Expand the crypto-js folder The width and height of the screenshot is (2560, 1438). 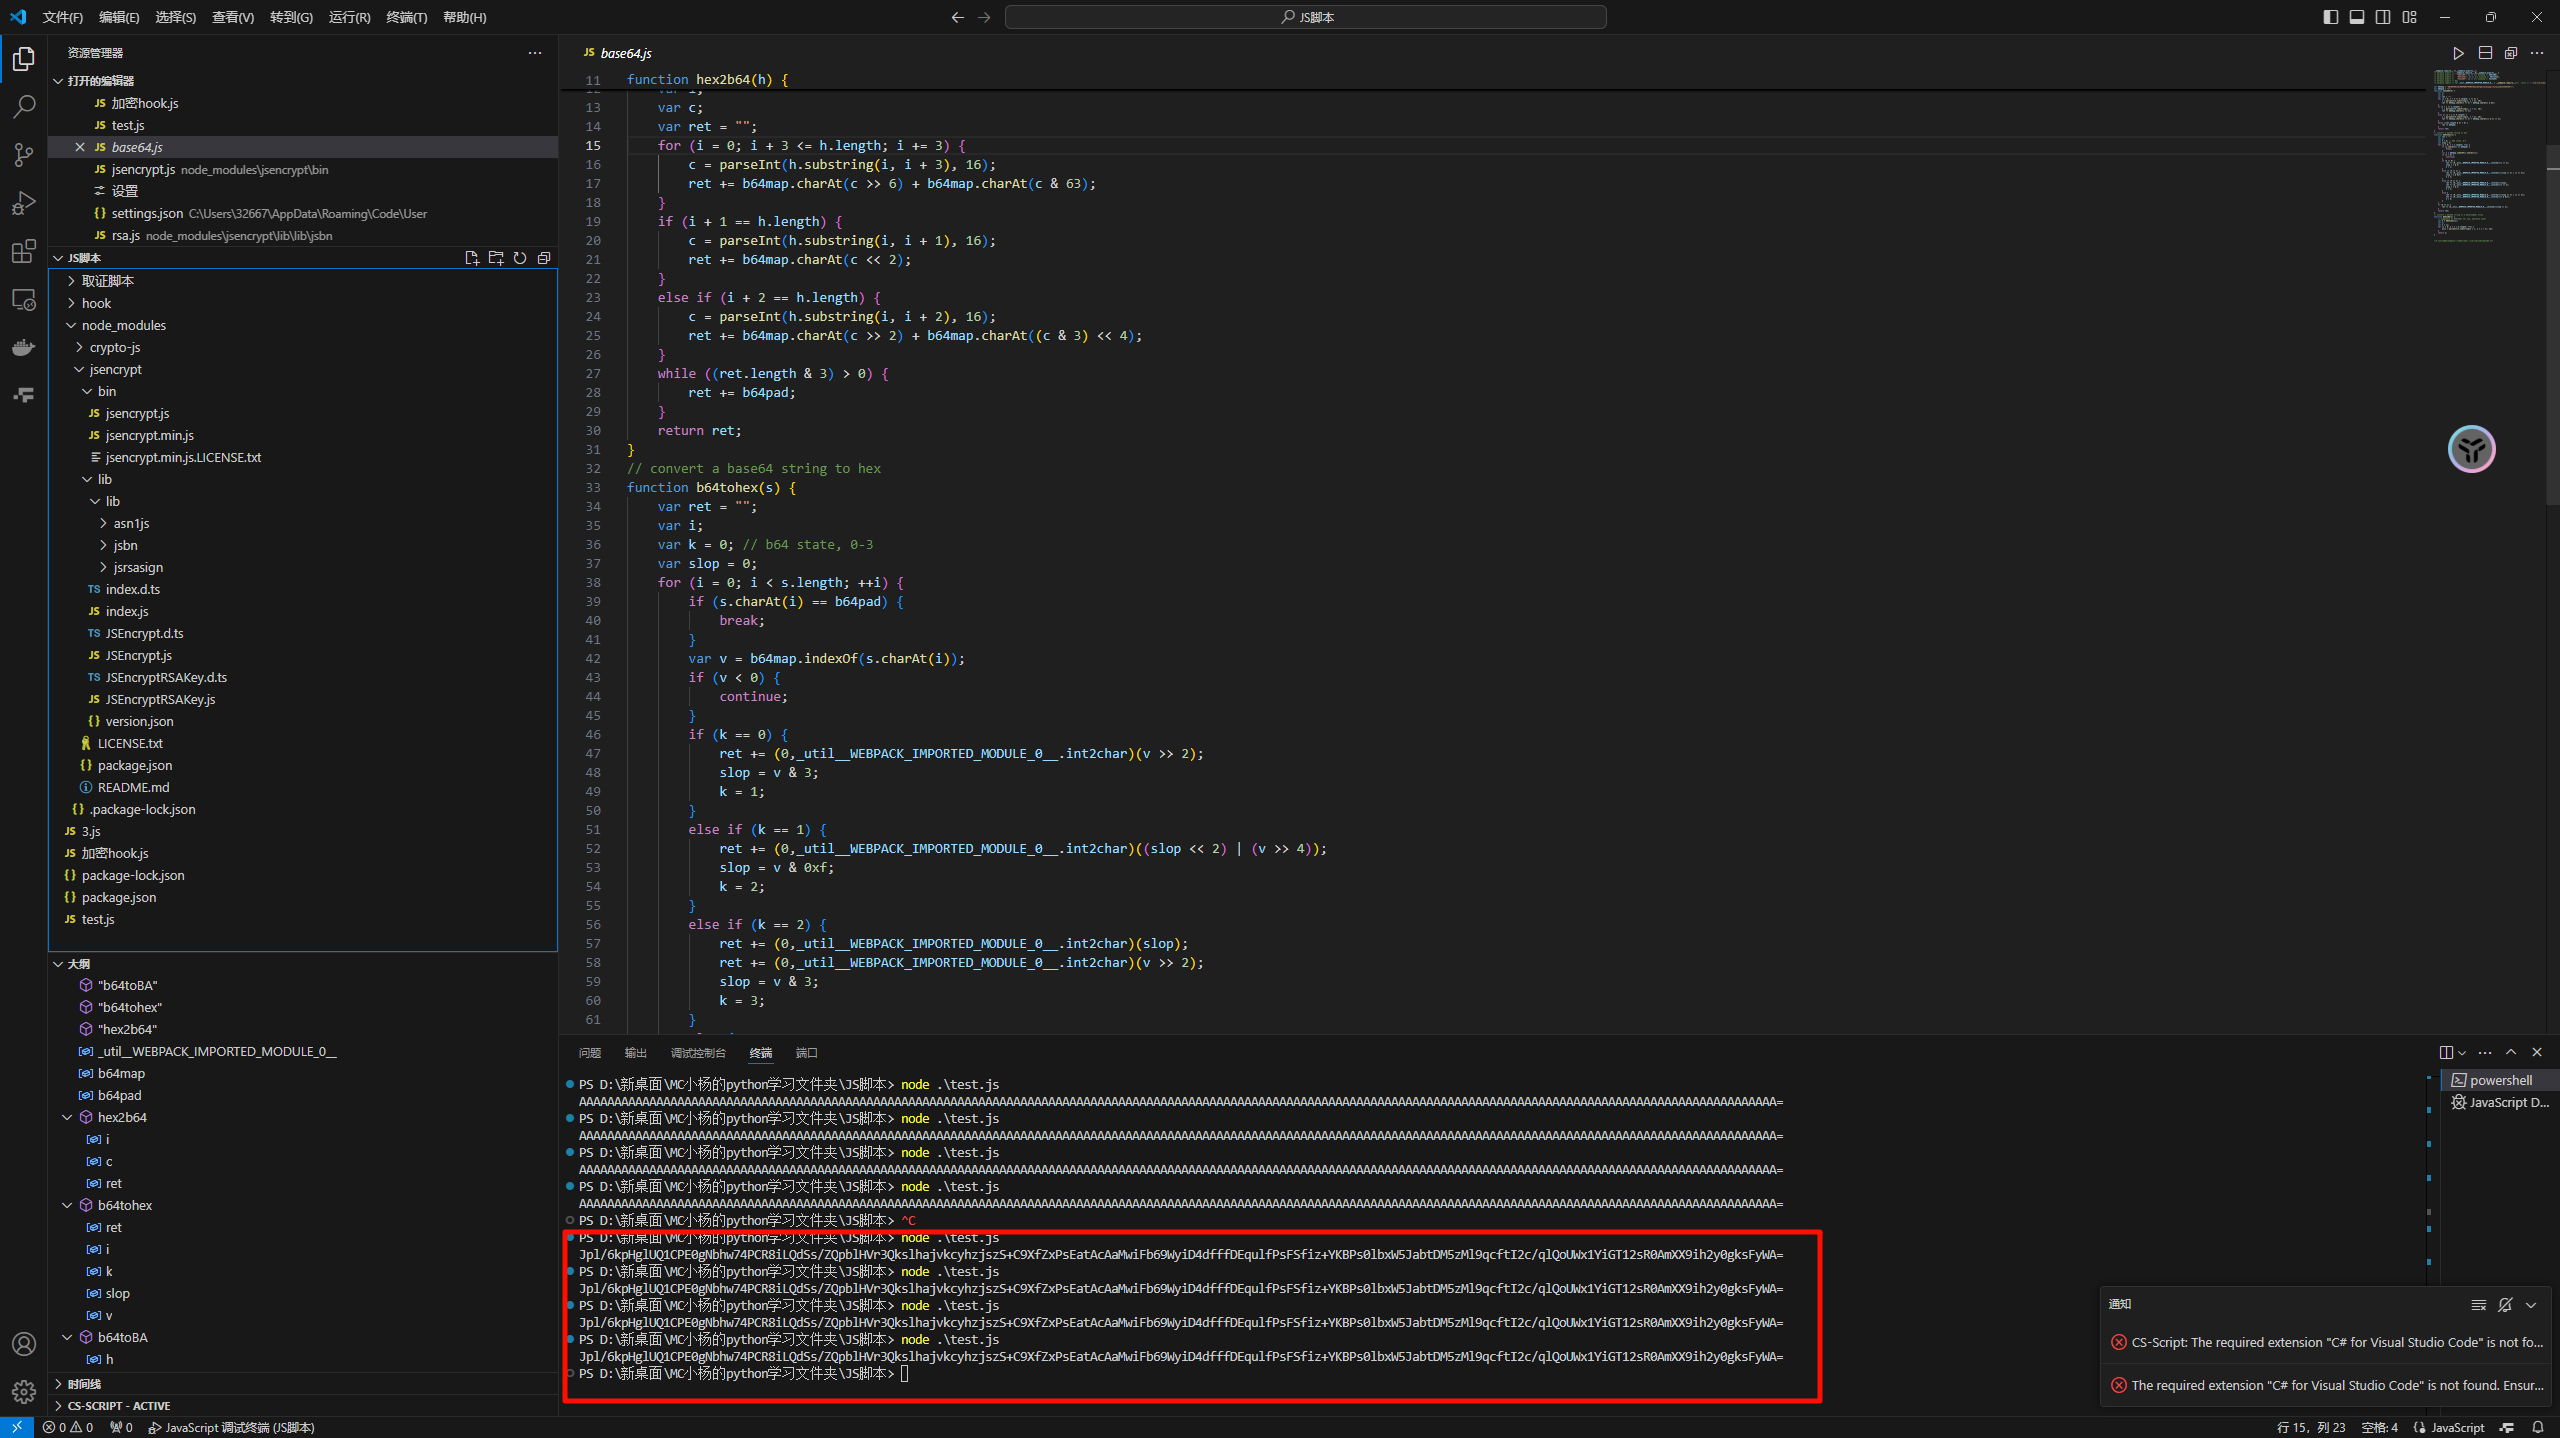pos(115,347)
